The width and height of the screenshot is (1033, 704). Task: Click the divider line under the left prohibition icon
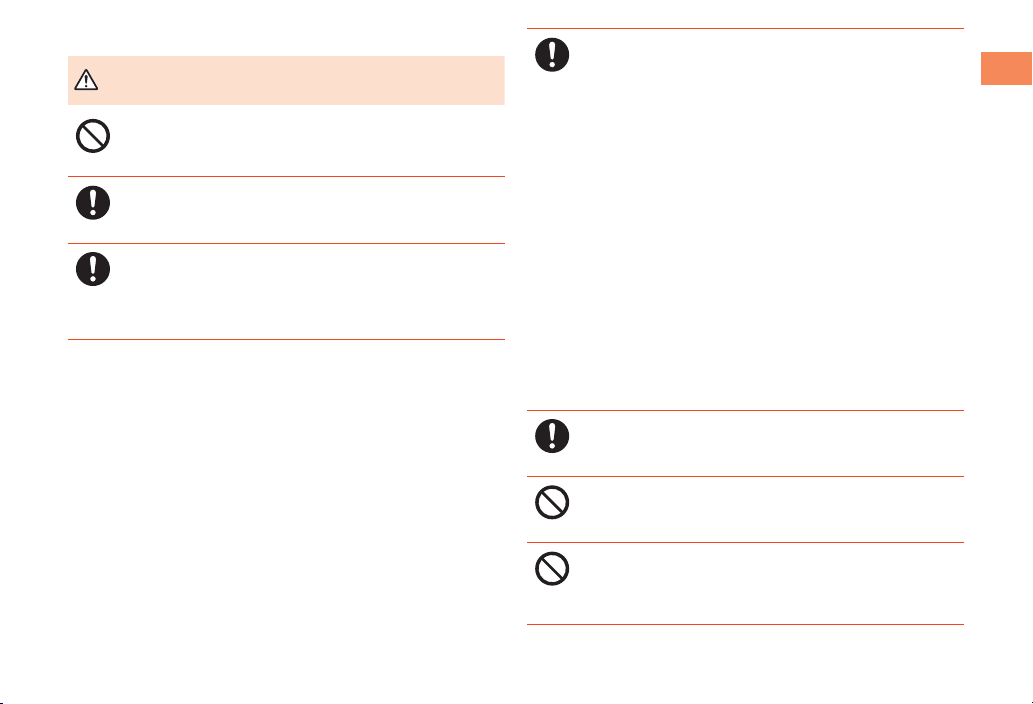(x=286, y=177)
